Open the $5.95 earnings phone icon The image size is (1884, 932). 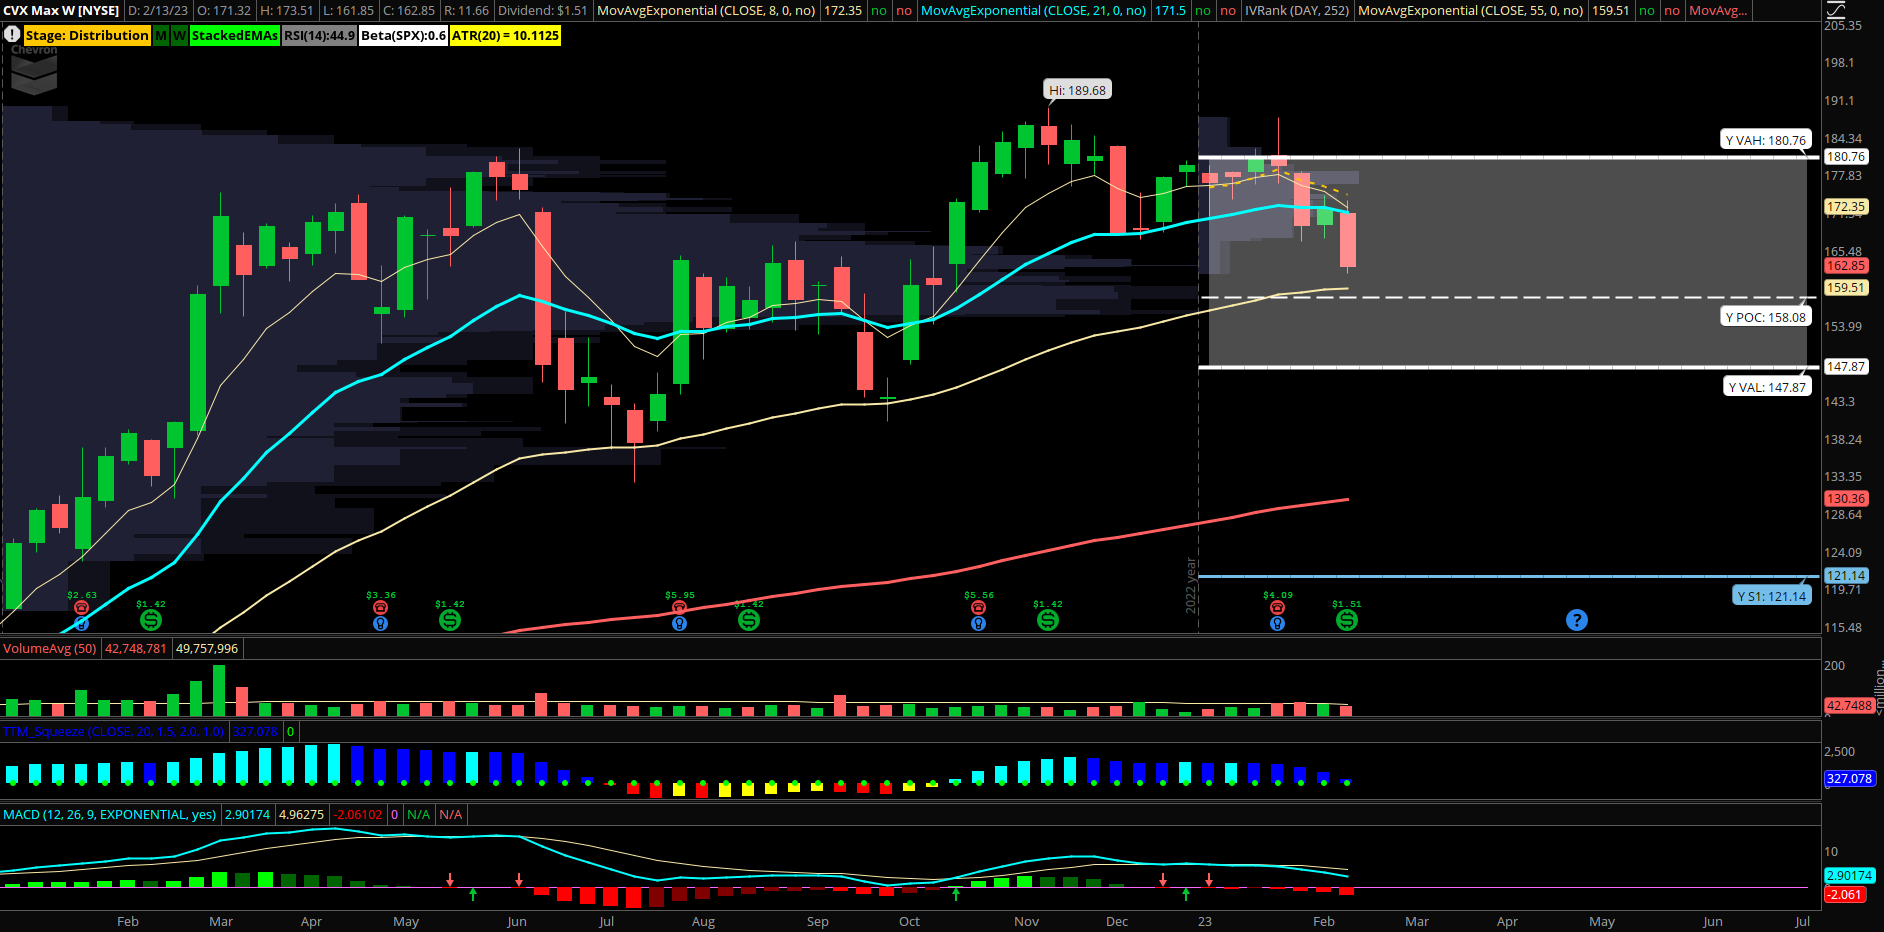point(680,608)
